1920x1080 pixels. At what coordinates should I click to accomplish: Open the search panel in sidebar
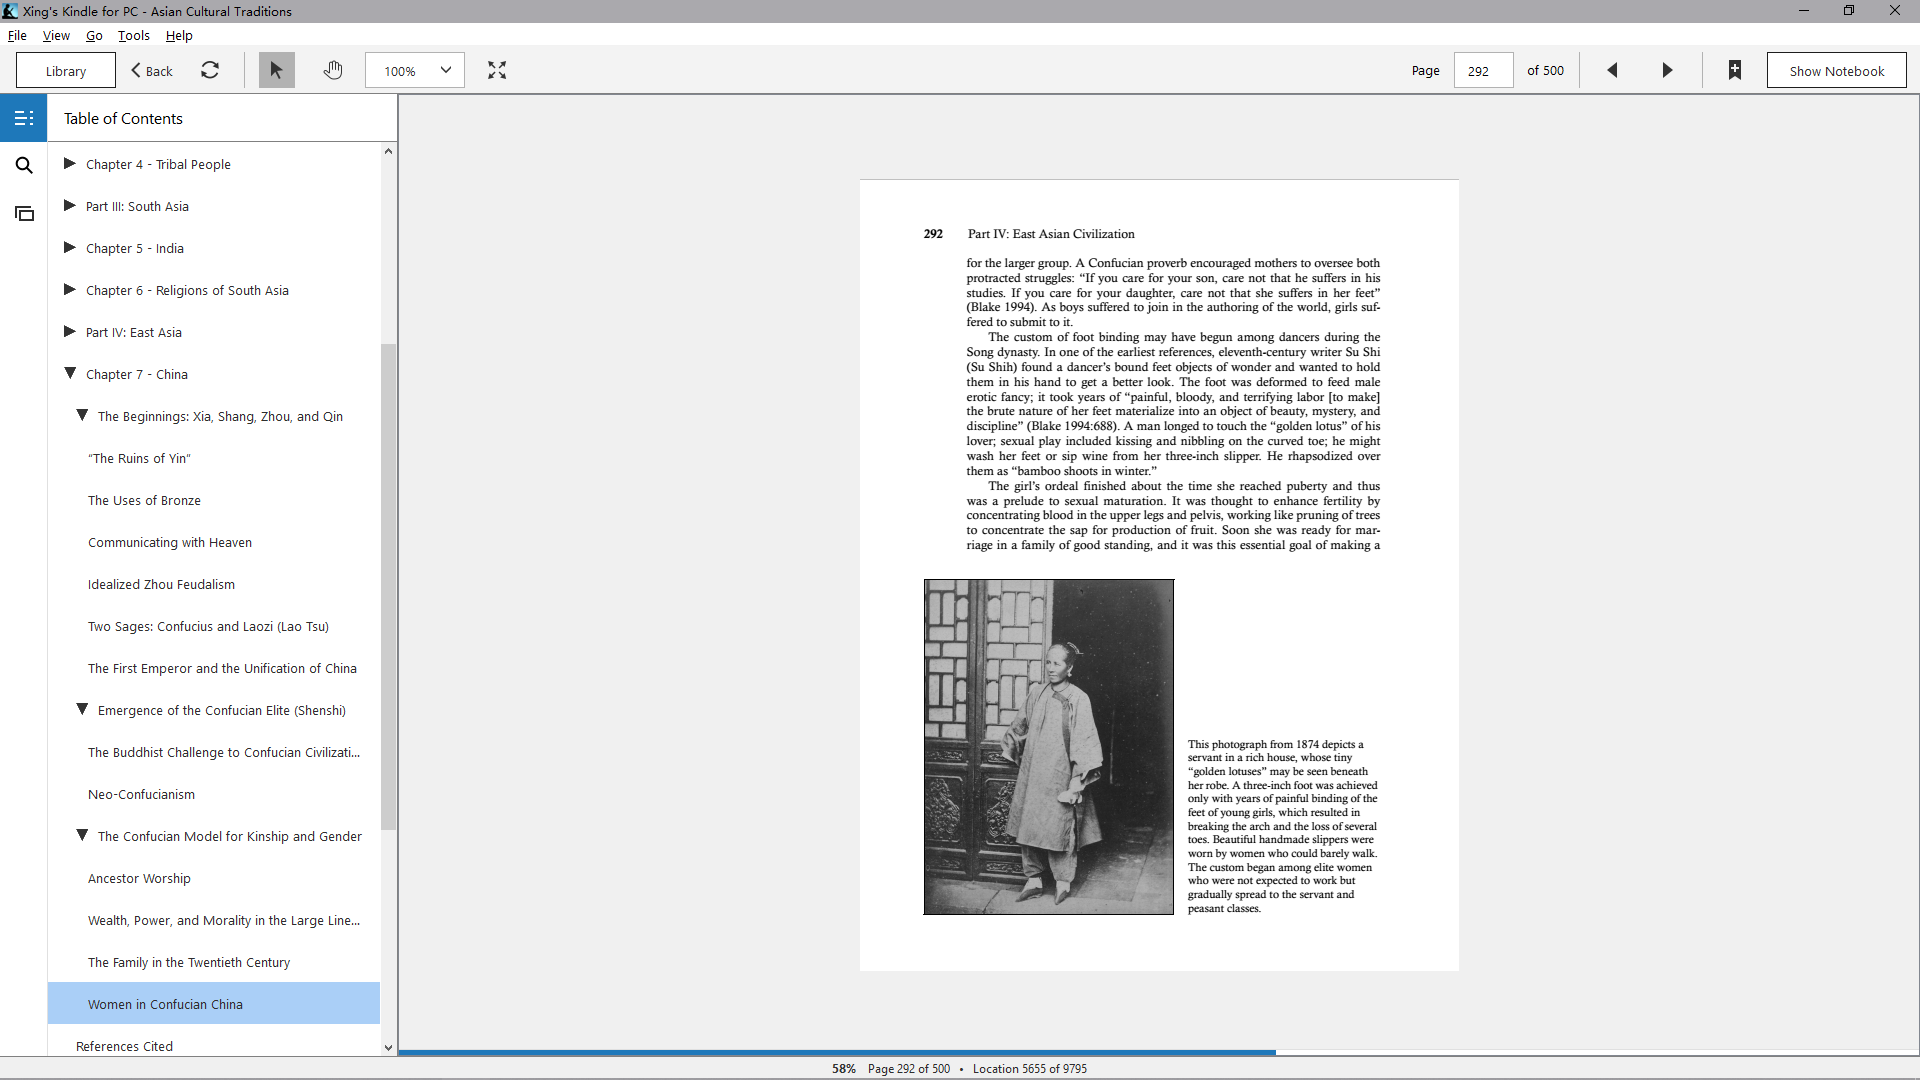coord(24,165)
